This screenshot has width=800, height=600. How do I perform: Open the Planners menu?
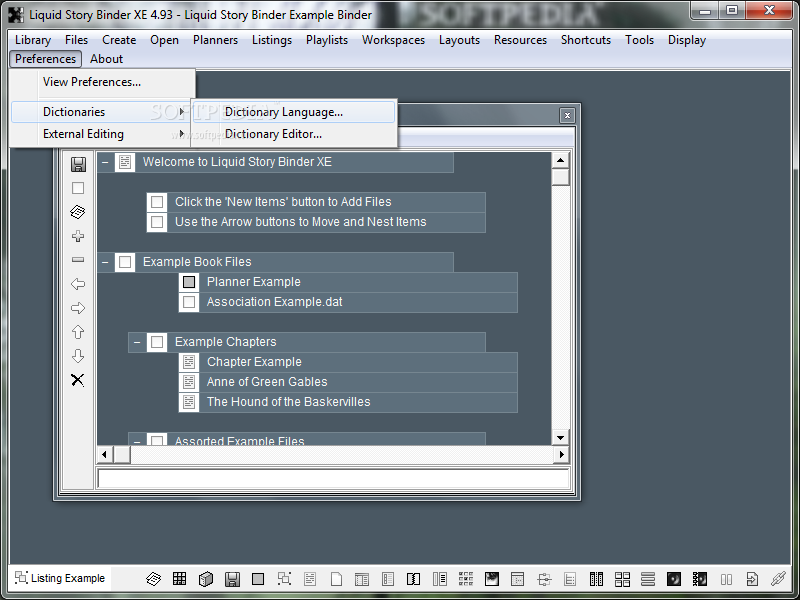coord(215,40)
